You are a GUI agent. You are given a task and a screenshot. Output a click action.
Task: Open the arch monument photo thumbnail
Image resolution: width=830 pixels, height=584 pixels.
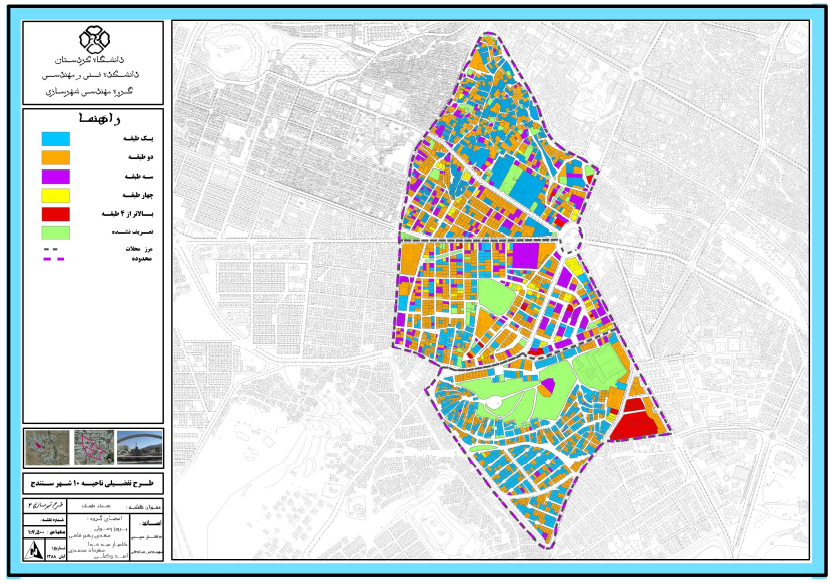137,447
